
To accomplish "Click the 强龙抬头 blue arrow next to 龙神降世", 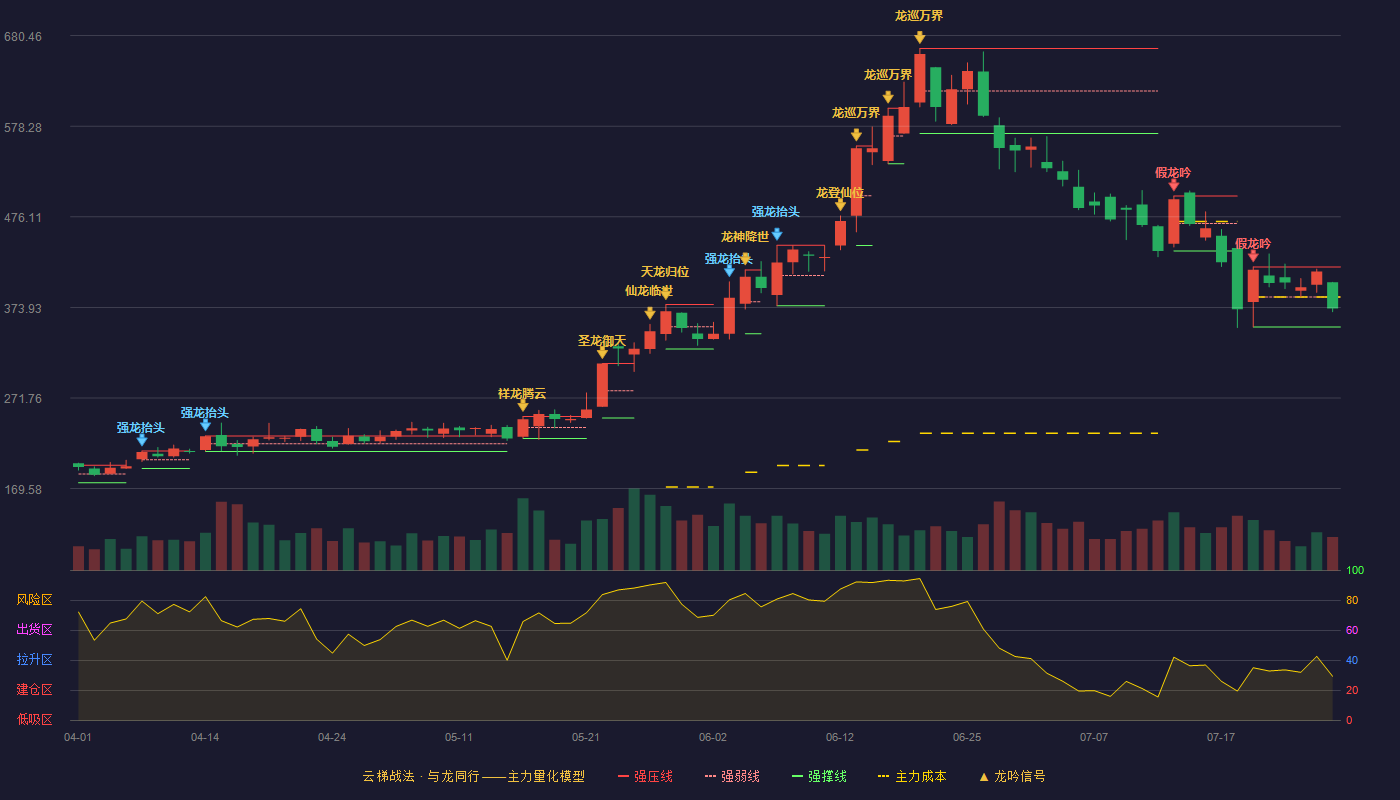I will 729,270.
